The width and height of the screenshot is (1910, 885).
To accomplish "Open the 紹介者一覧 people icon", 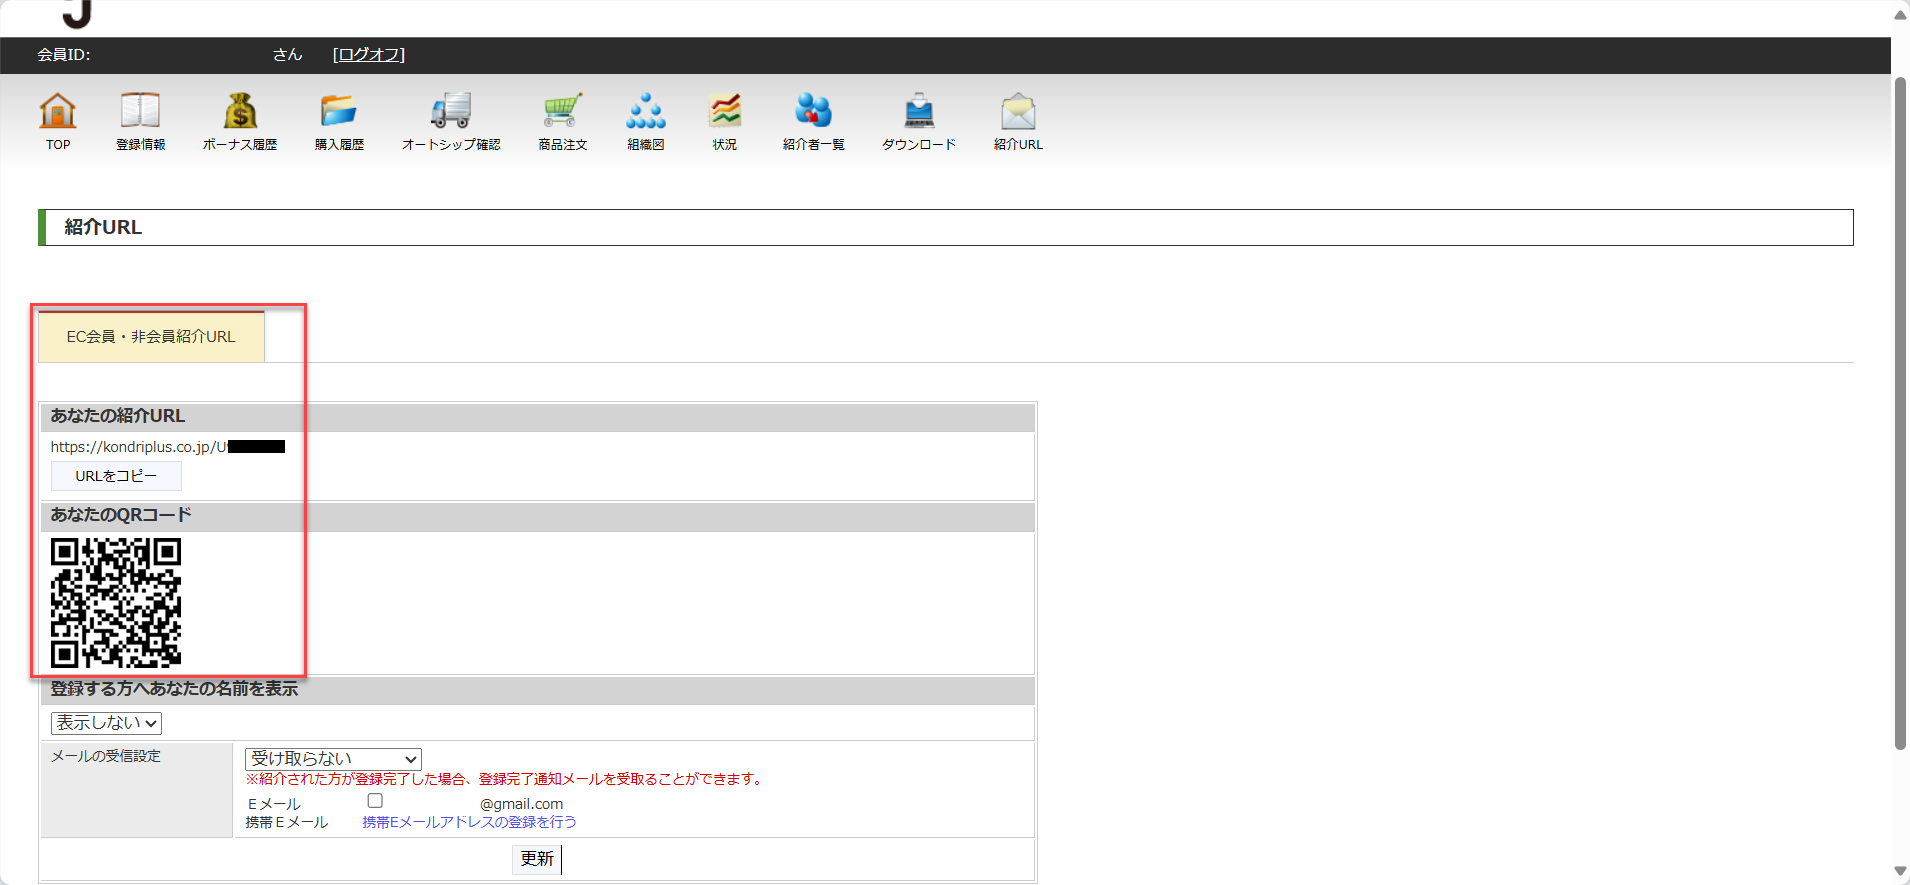I will click(x=814, y=111).
